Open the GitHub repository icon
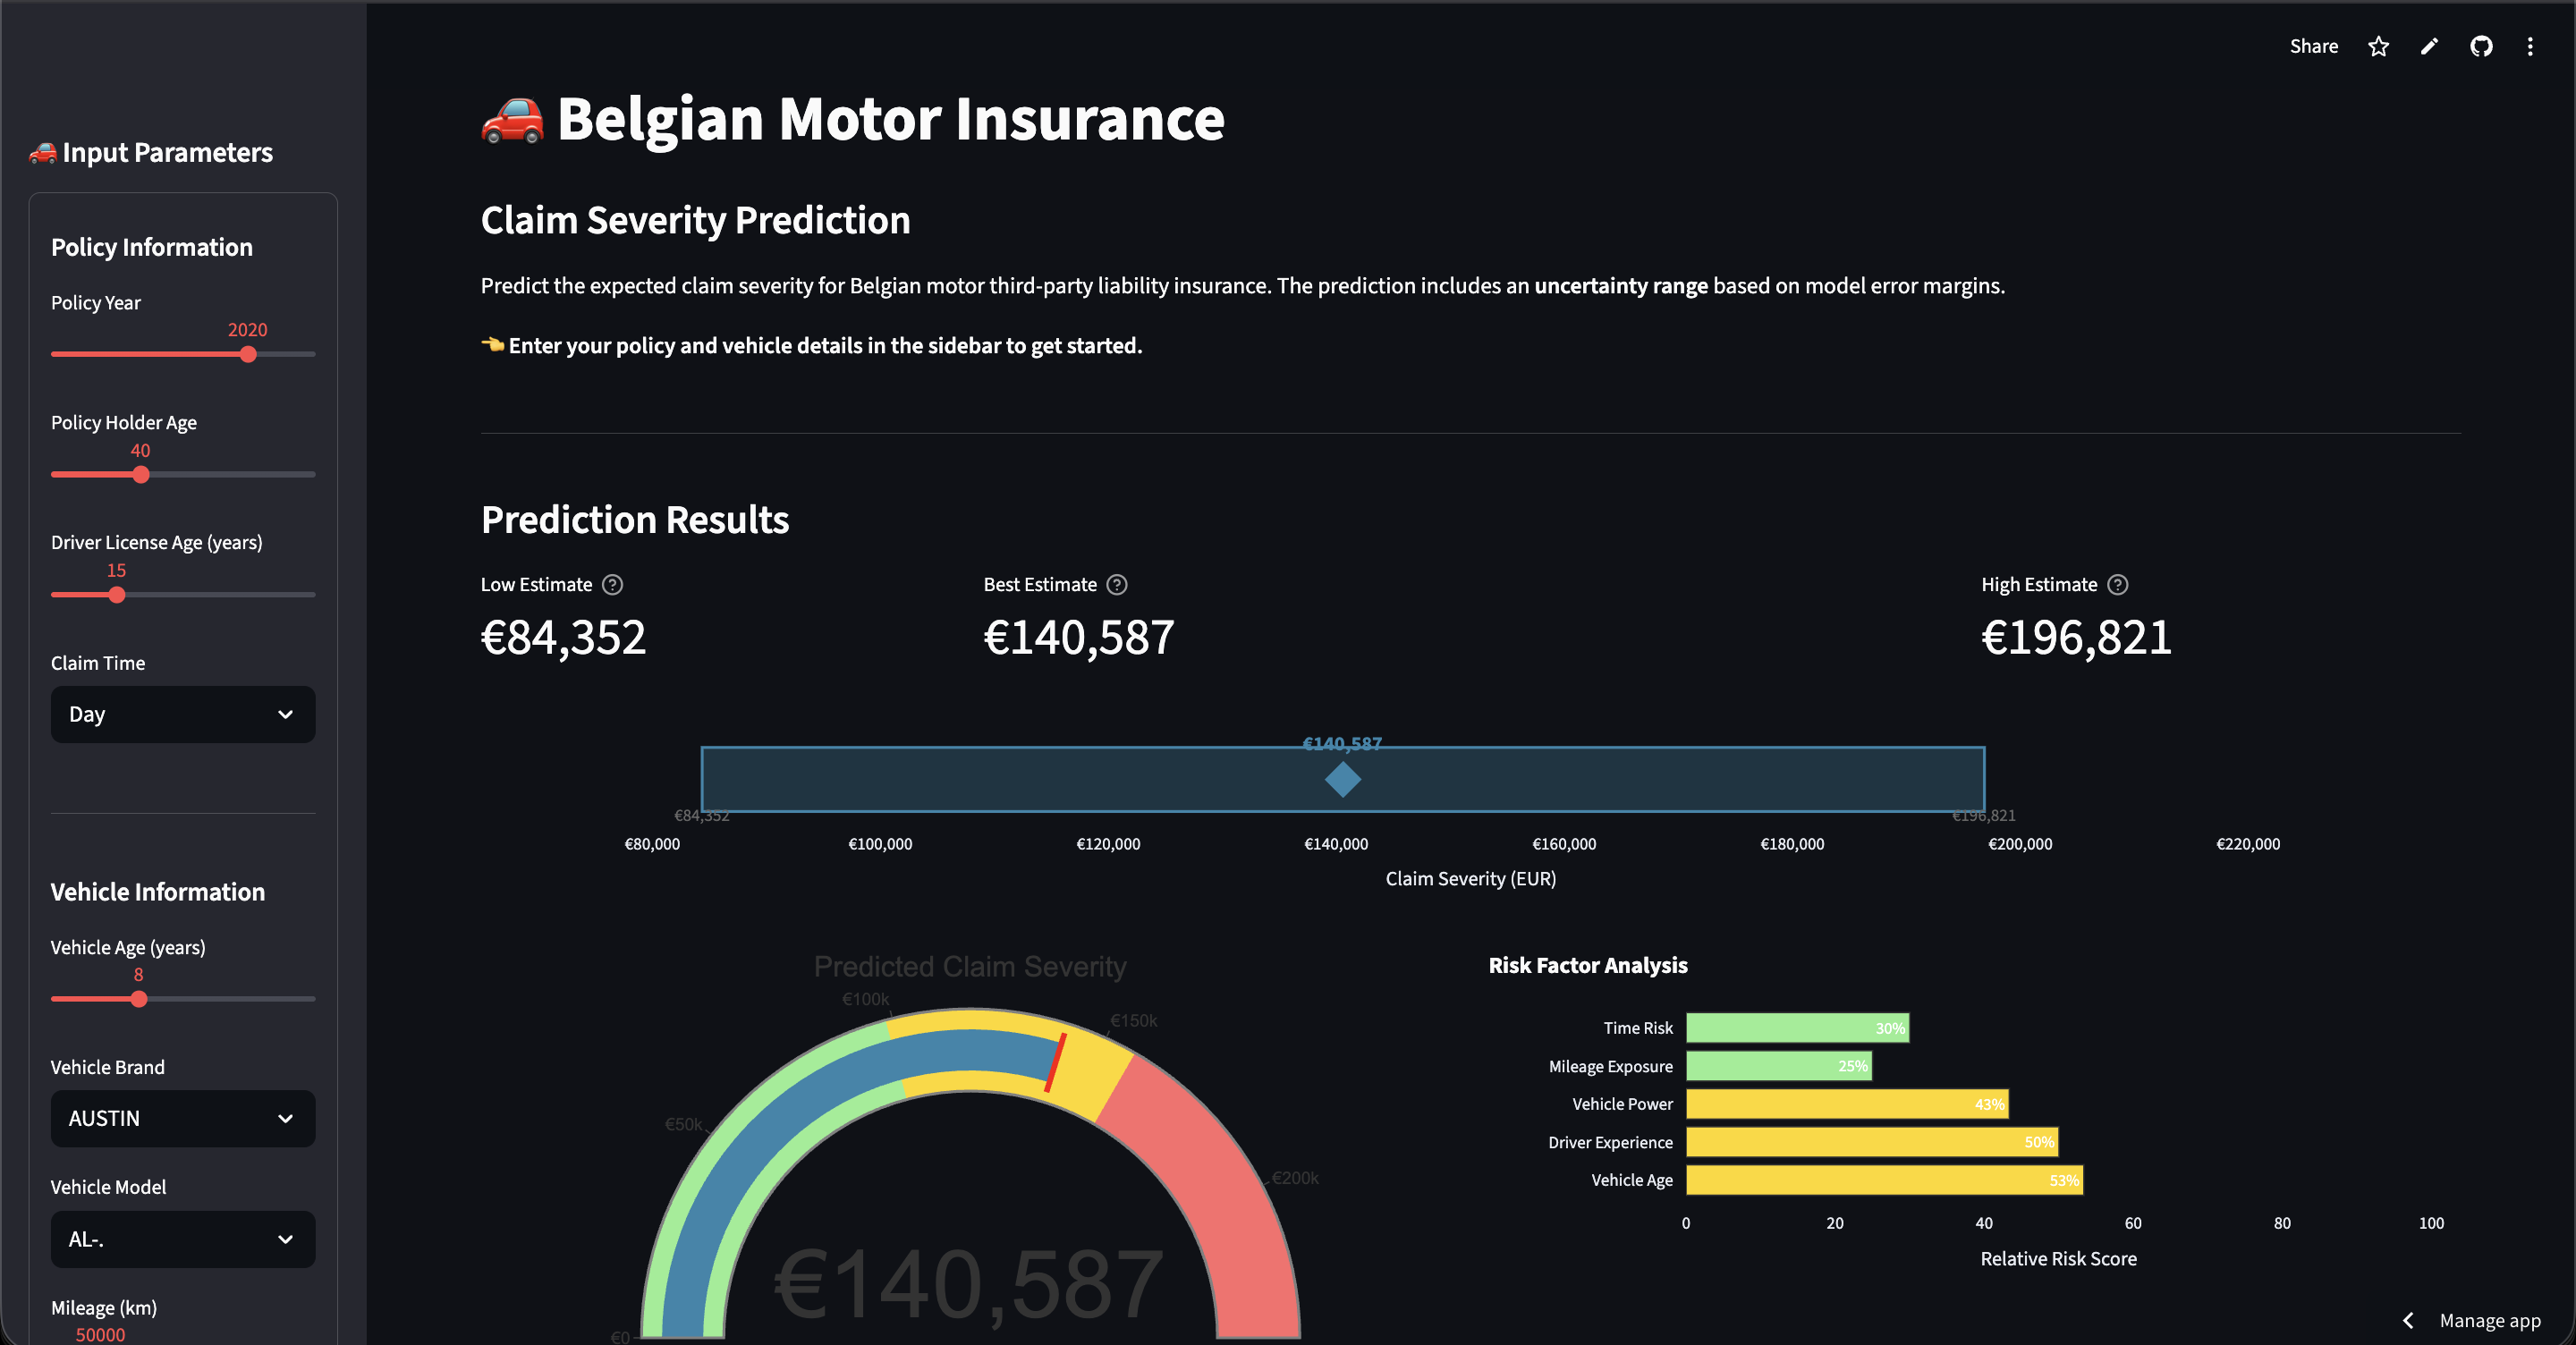The height and width of the screenshot is (1345, 2576). pyautogui.click(x=2481, y=46)
